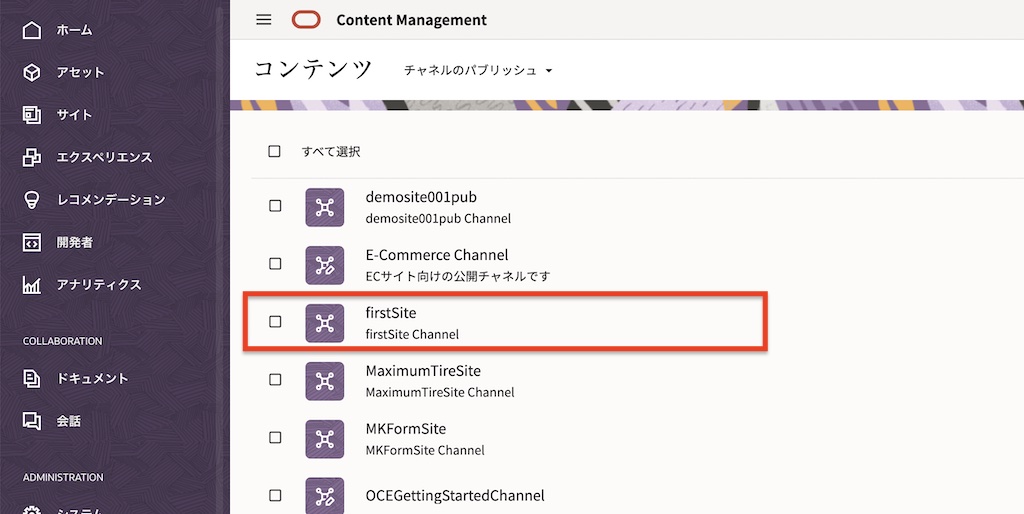Open ドキュメント in Collaboration

(x=92, y=379)
